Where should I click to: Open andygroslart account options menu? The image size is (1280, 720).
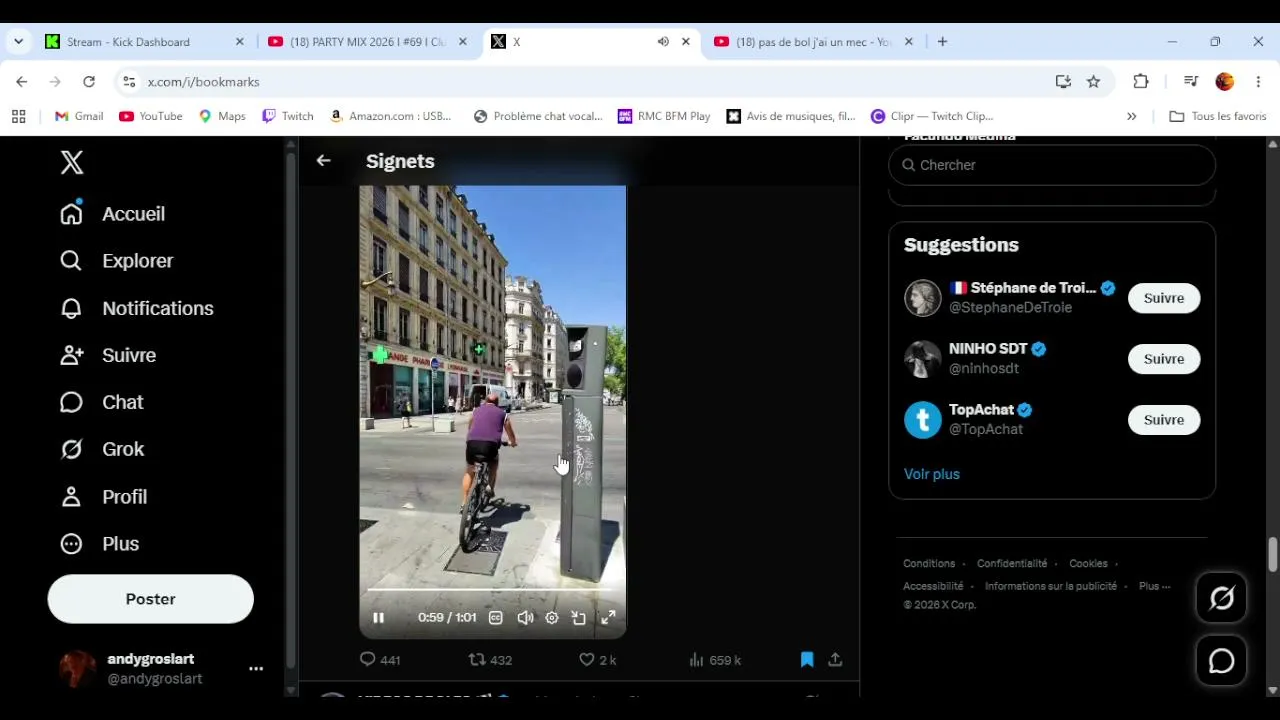point(256,668)
